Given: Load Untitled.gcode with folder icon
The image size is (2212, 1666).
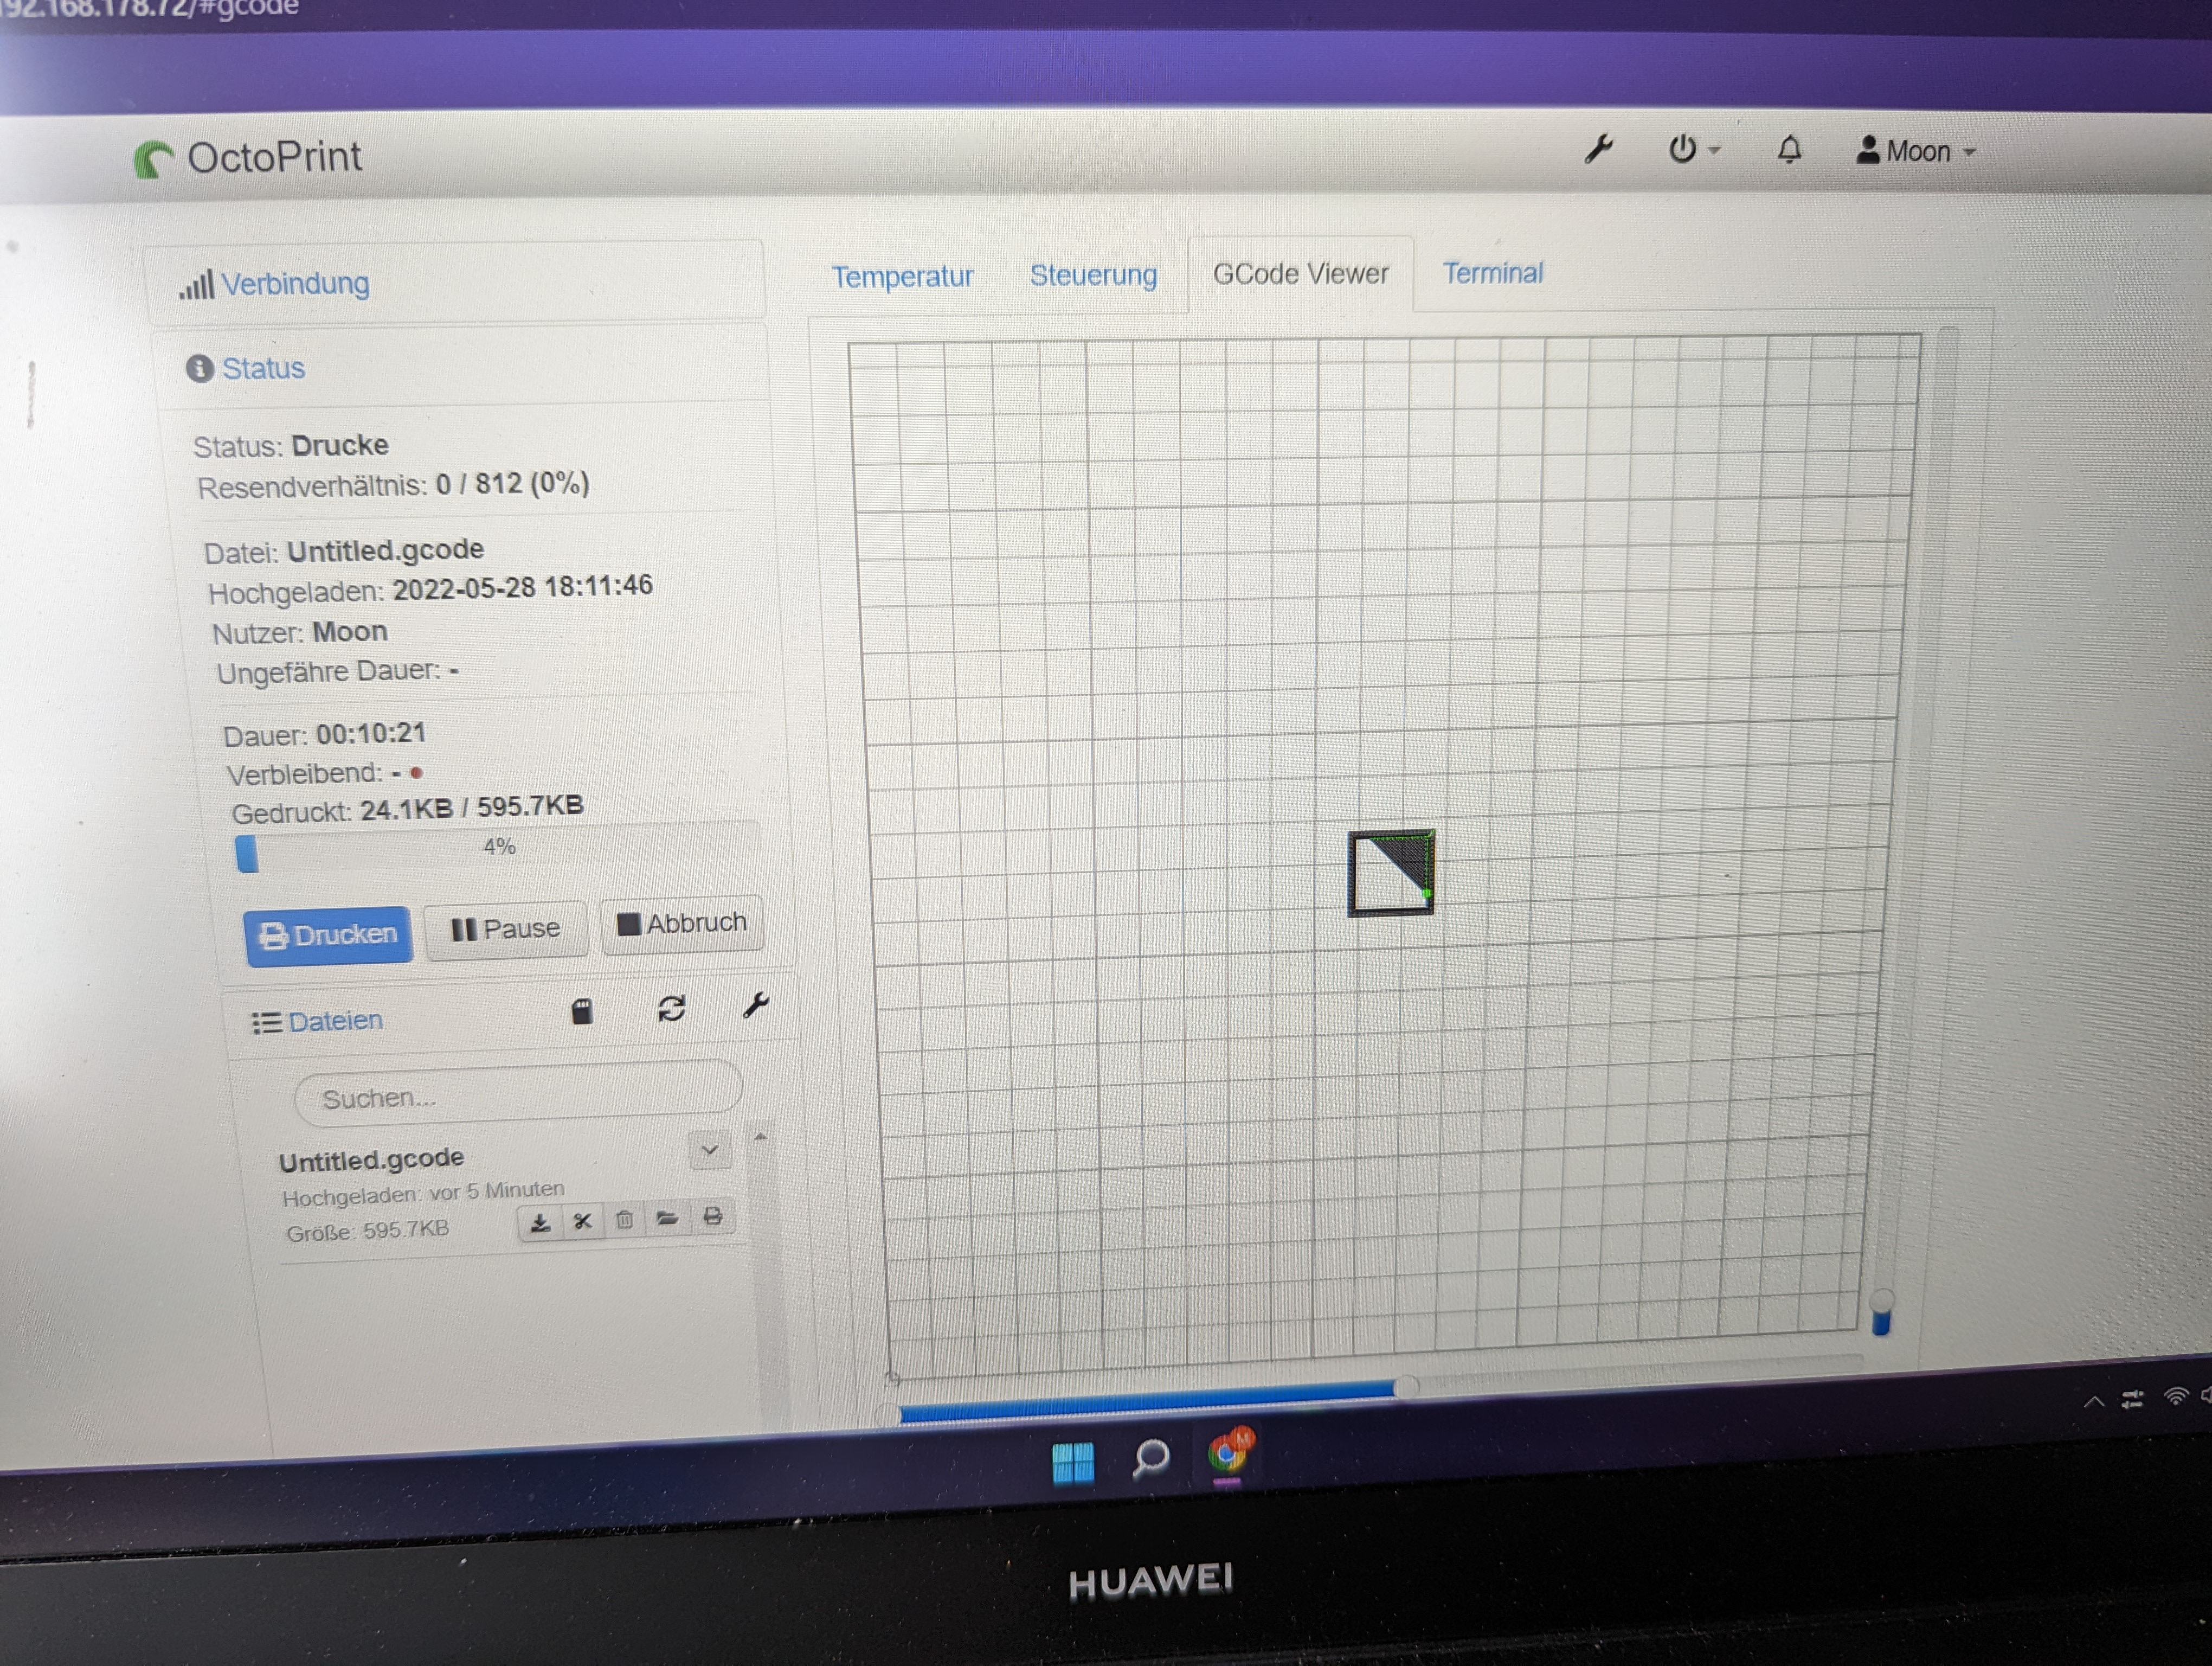Looking at the screenshot, I should [x=667, y=1217].
